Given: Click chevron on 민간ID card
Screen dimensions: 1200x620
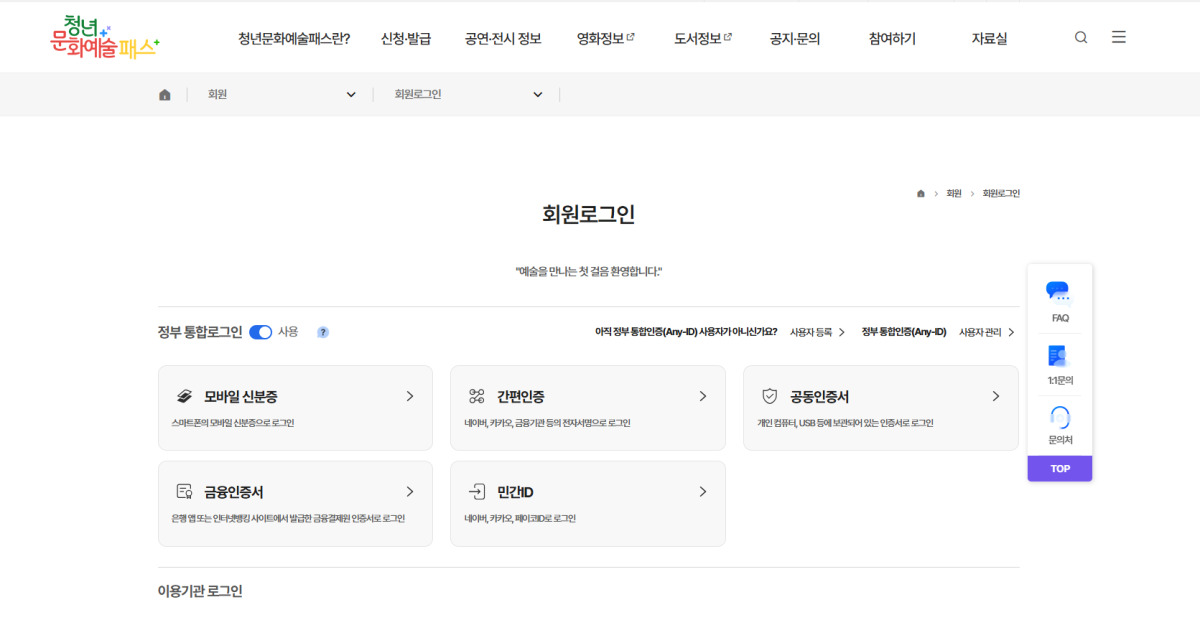Looking at the screenshot, I should pos(703,492).
